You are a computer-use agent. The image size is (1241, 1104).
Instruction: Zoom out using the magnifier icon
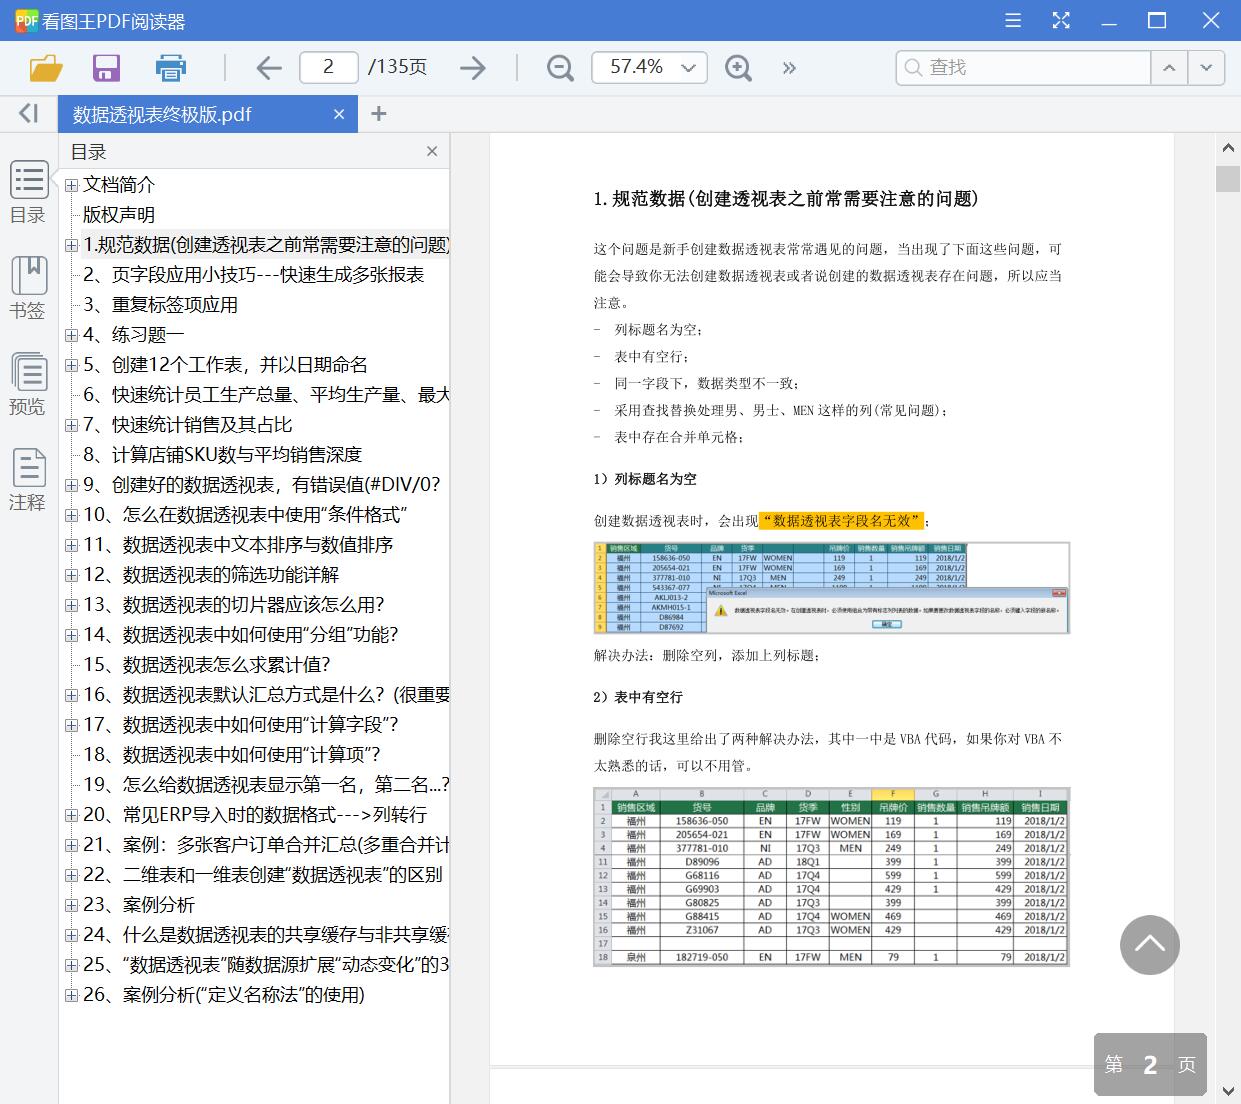point(559,67)
